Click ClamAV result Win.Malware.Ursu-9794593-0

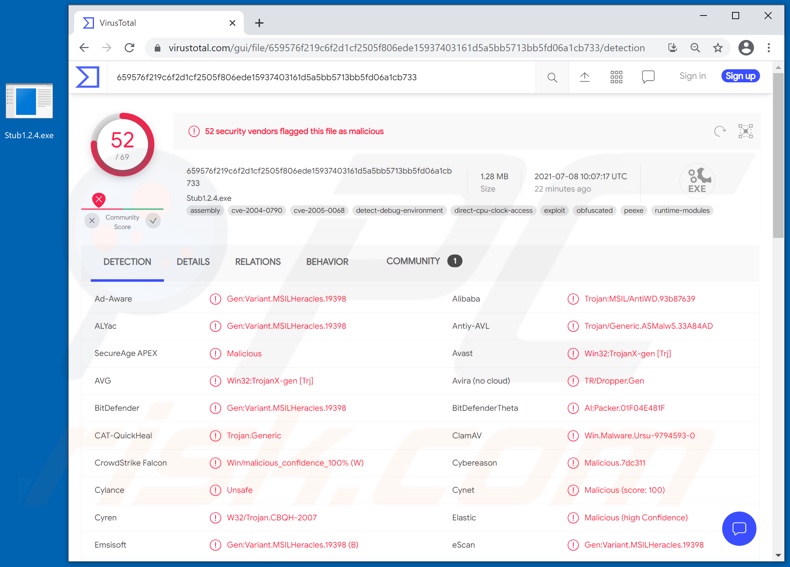pos(639,436)
